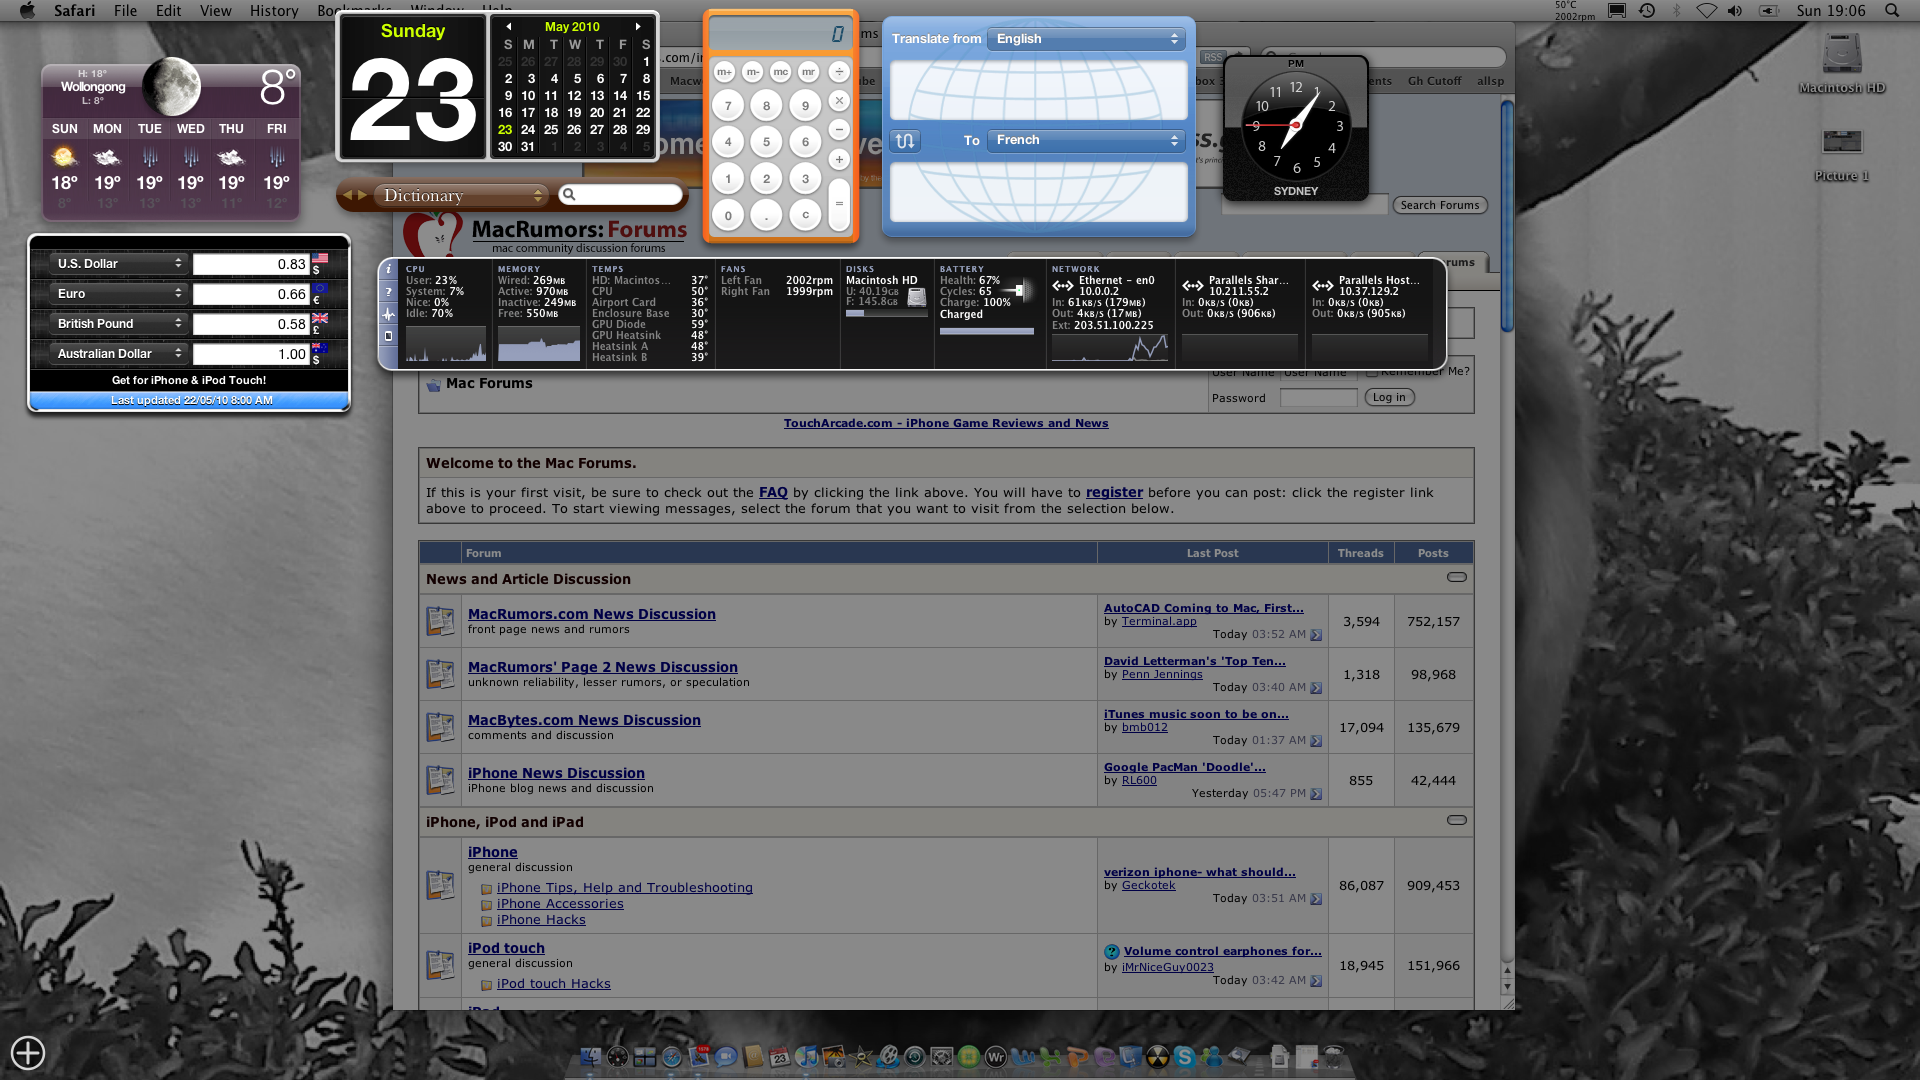Open Time Machine from the Dock
Image resolution: width=1920 pixels, height=1080 pixels.
click(x=914, y=1056)
